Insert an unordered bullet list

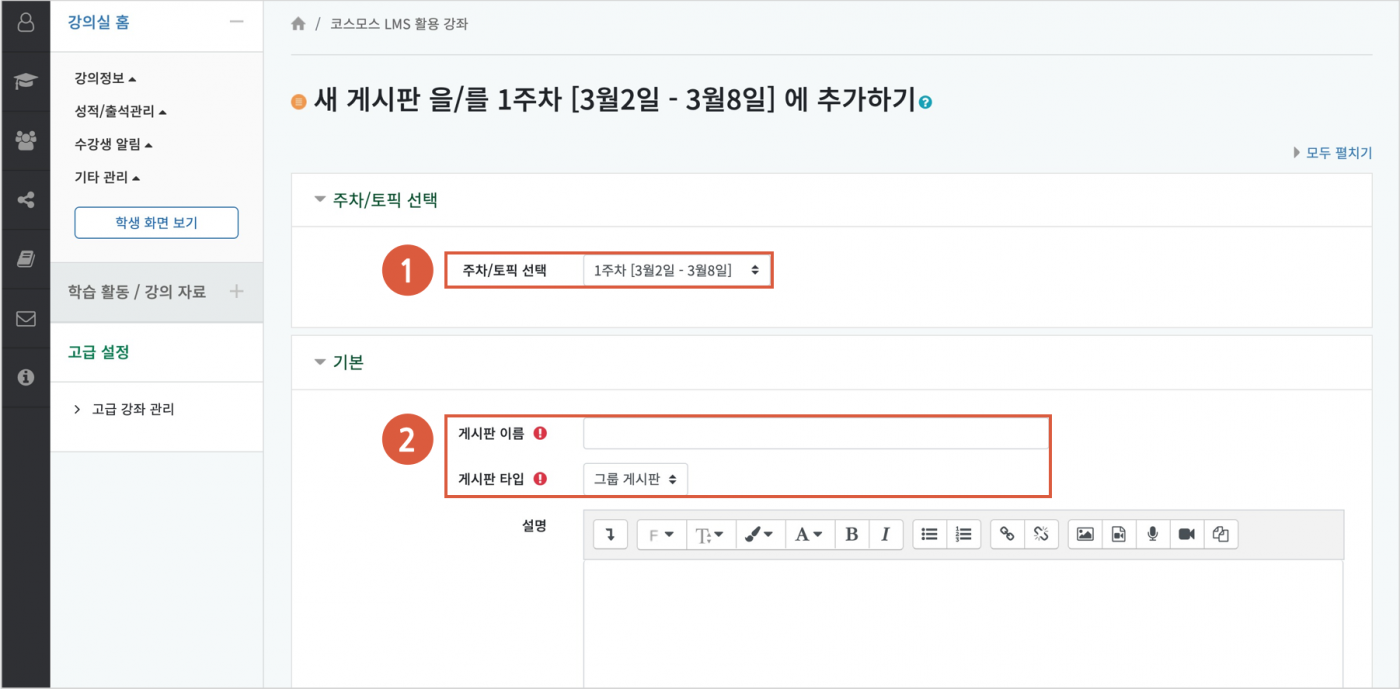pyautogui.click(x=929, y=534)
